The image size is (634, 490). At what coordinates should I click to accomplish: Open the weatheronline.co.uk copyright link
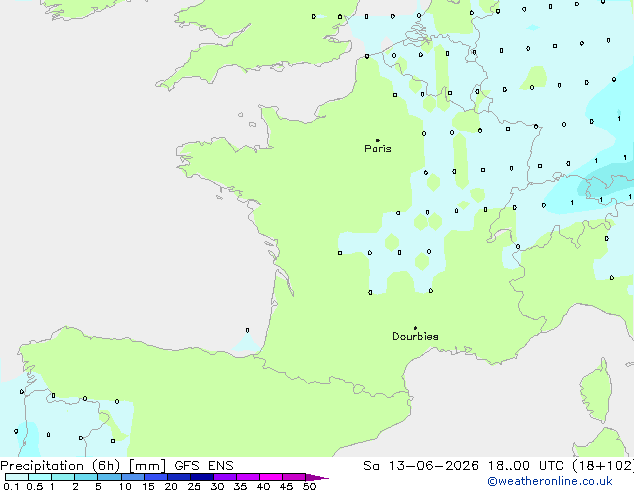pyautogui.click(x=550, y=481)
